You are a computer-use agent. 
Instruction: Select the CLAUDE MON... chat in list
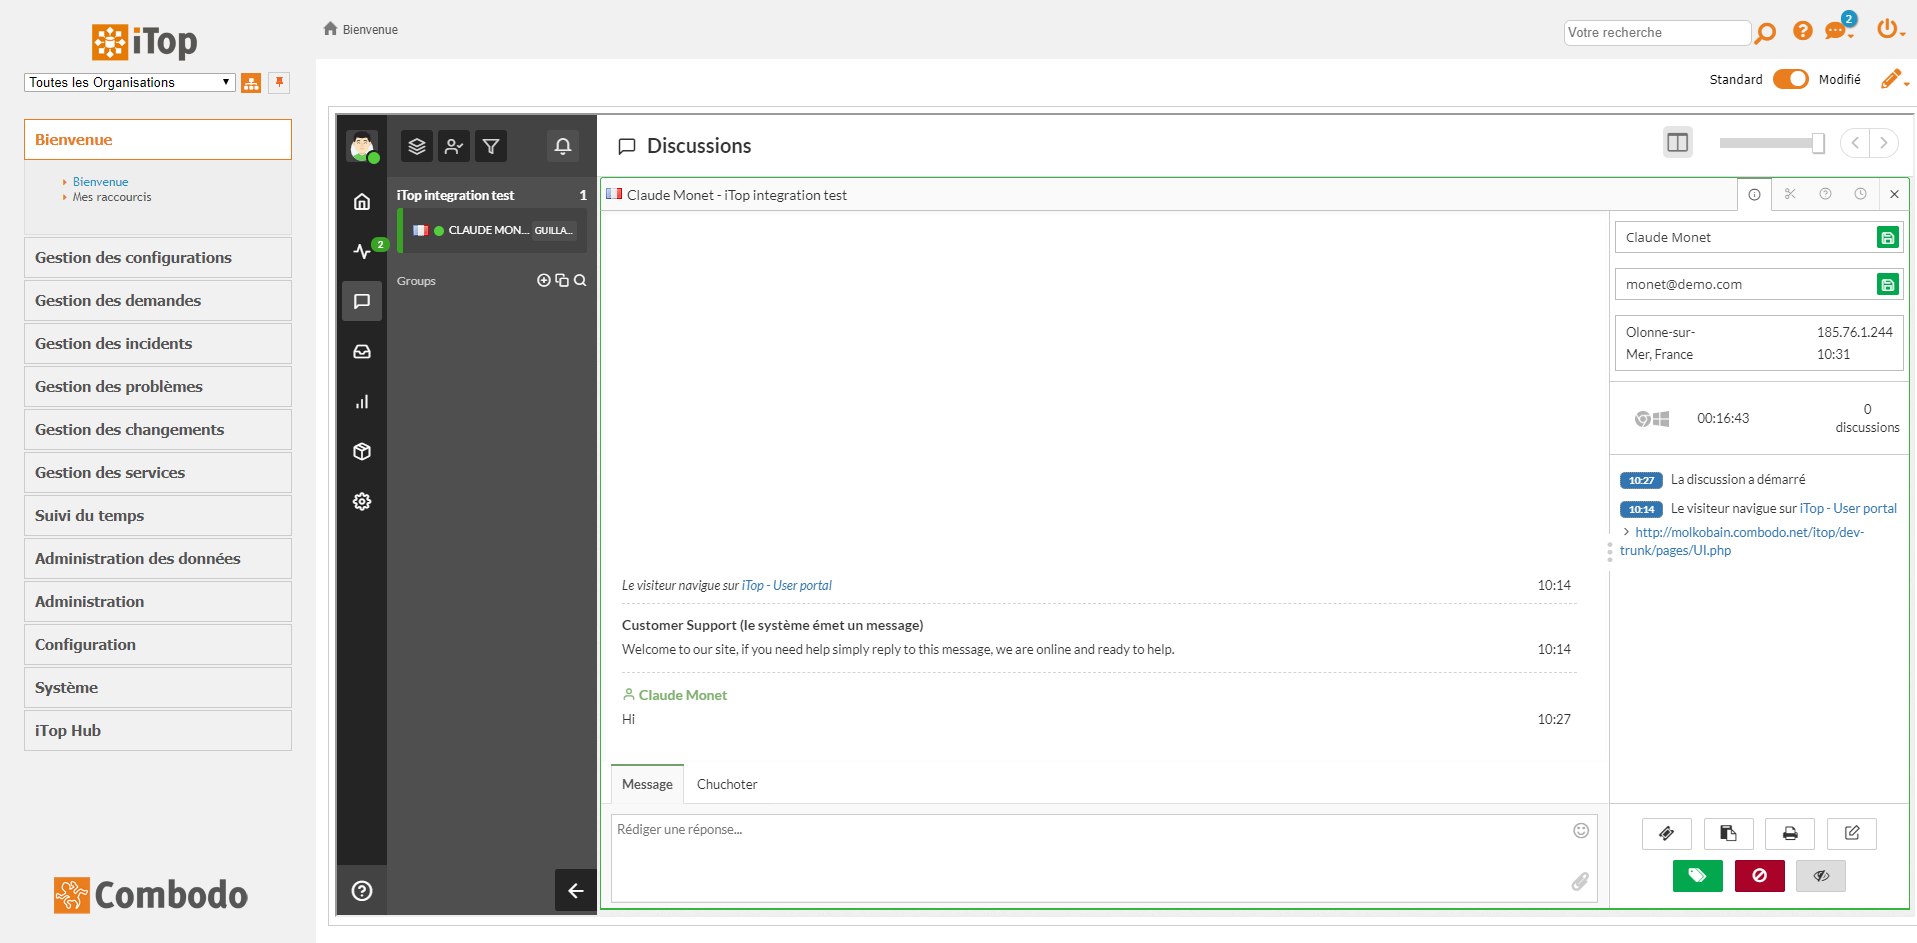tap(493, 230)
